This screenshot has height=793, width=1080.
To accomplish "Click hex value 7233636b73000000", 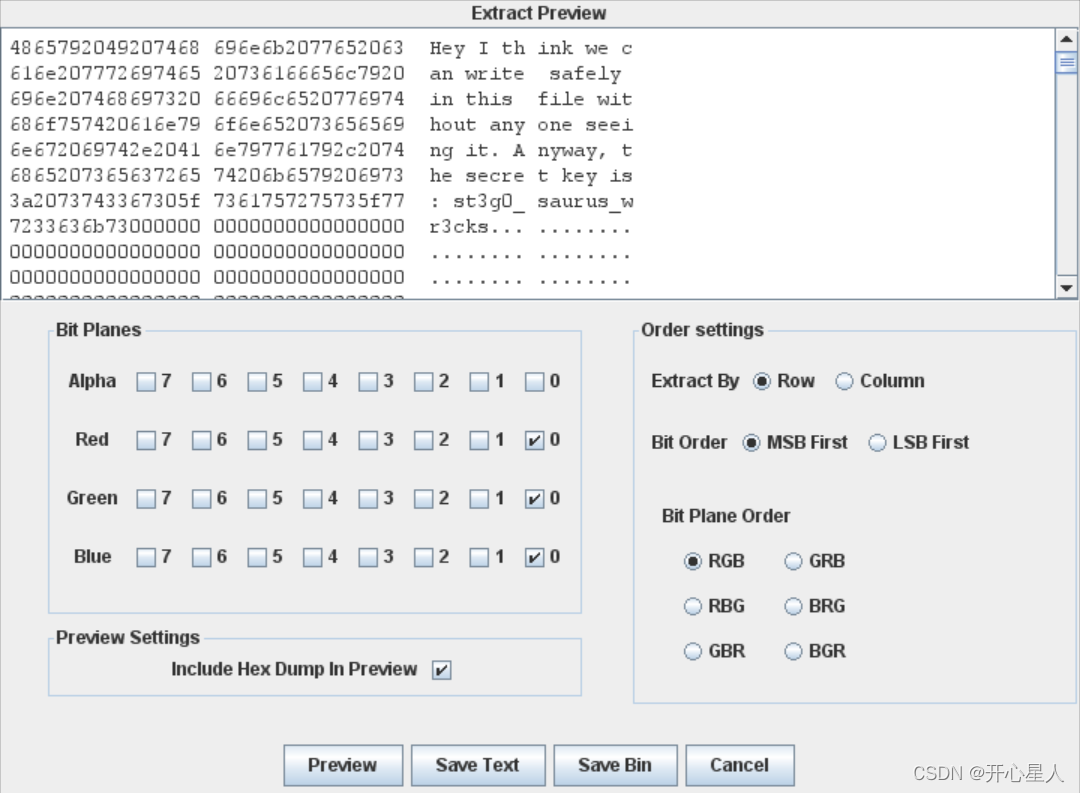I will [x=105, y=226].
